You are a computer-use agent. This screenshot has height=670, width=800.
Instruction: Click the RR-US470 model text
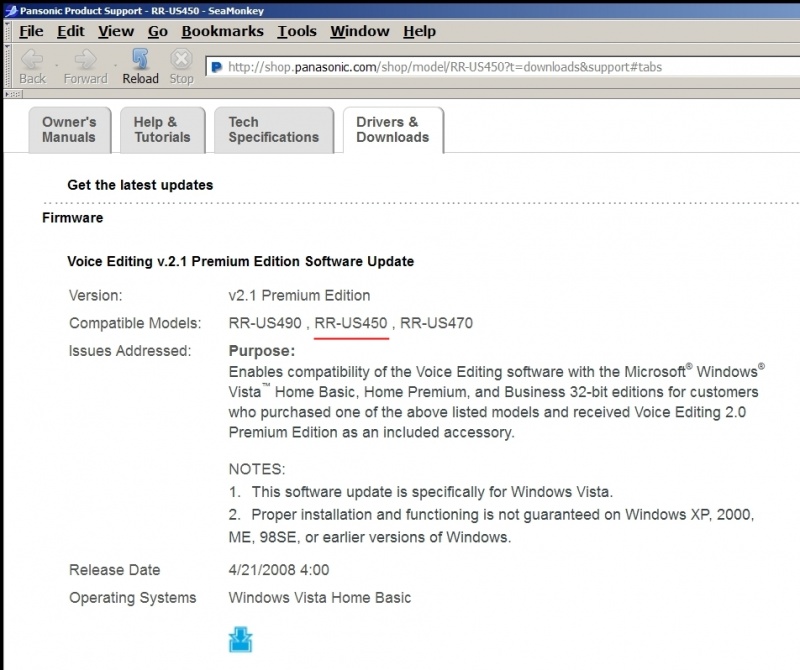436,323
